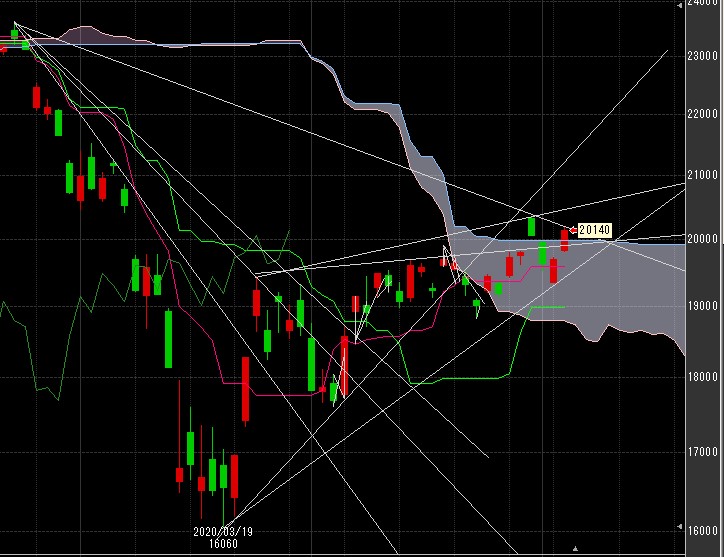
Task: Select the 16060 low price annotation
Action: [221, 544]
